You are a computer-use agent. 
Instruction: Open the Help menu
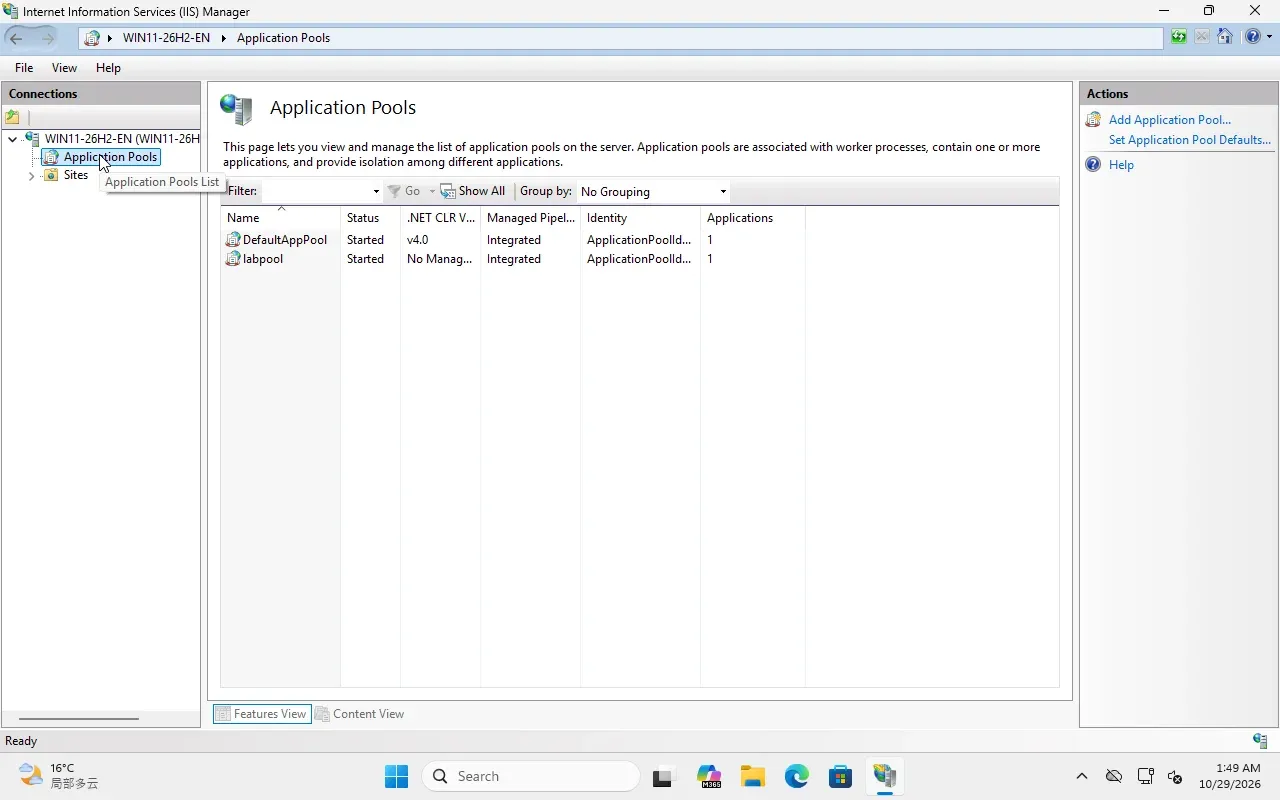pos(108,68)
